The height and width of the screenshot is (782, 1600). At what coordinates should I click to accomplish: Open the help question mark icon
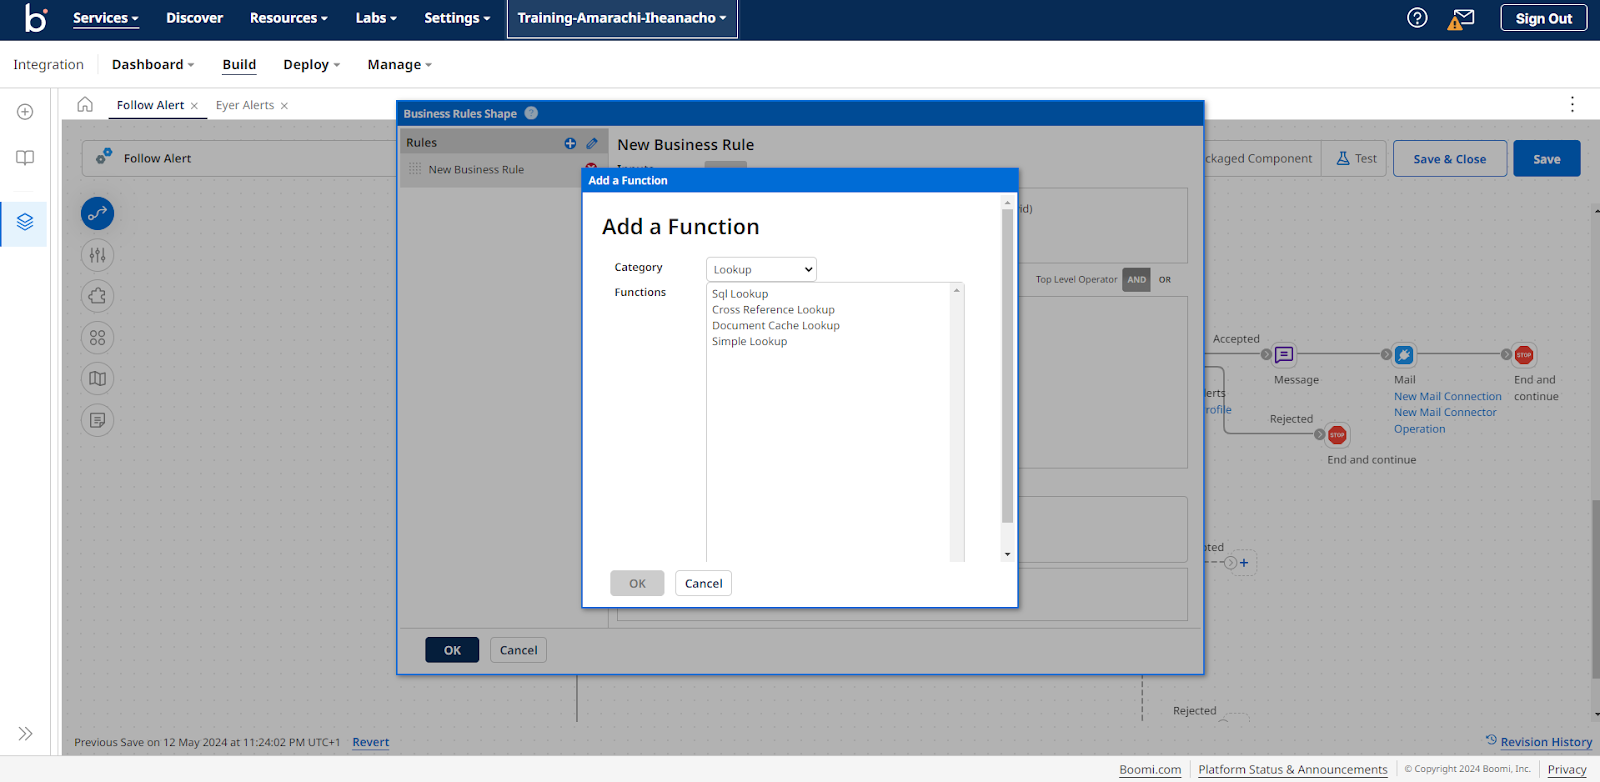pyautogui.click(x=1417, y=18)
